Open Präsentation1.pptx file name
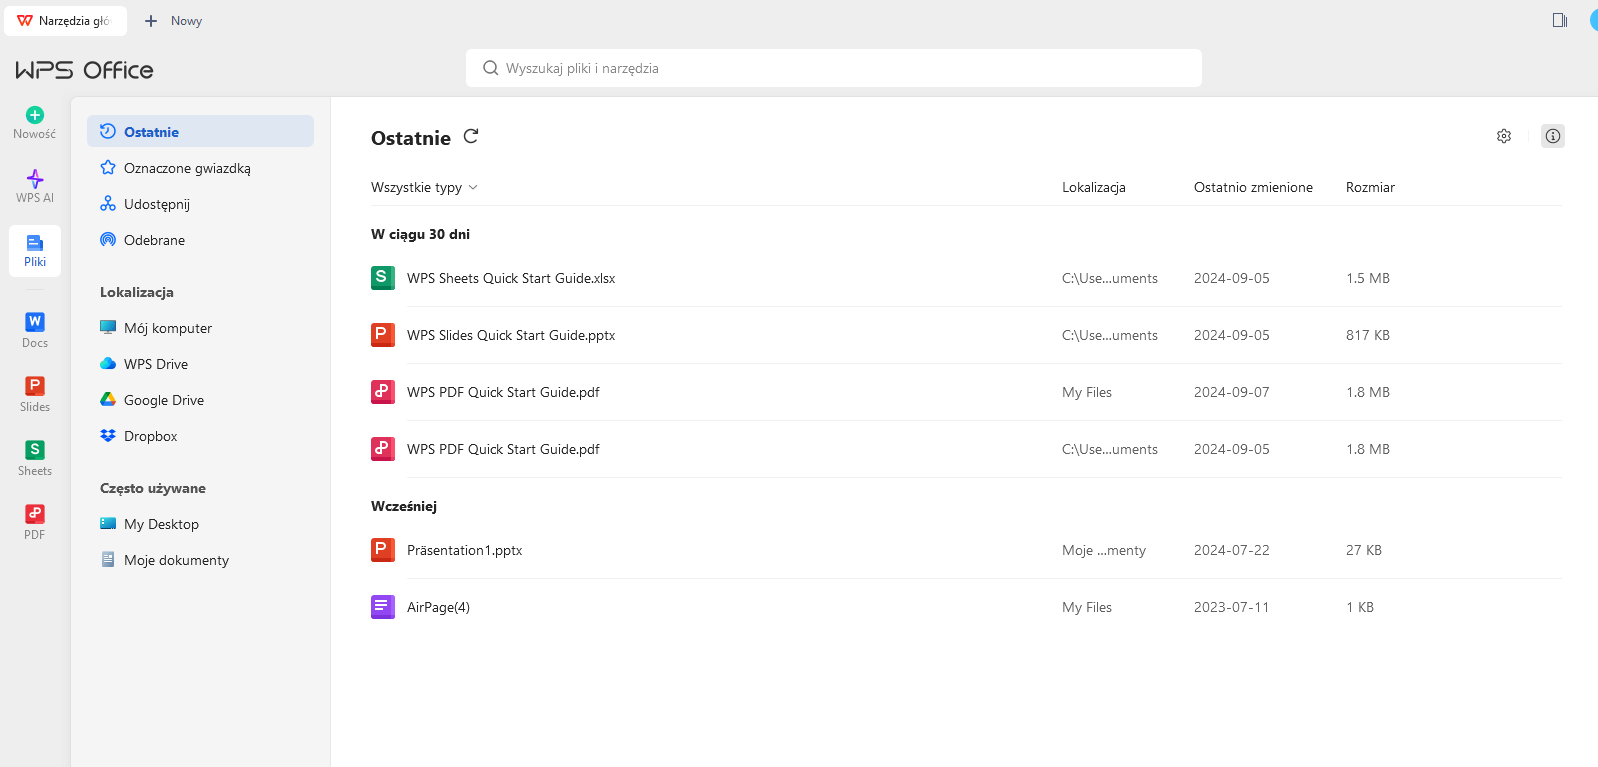 click(x=464, y=550)
